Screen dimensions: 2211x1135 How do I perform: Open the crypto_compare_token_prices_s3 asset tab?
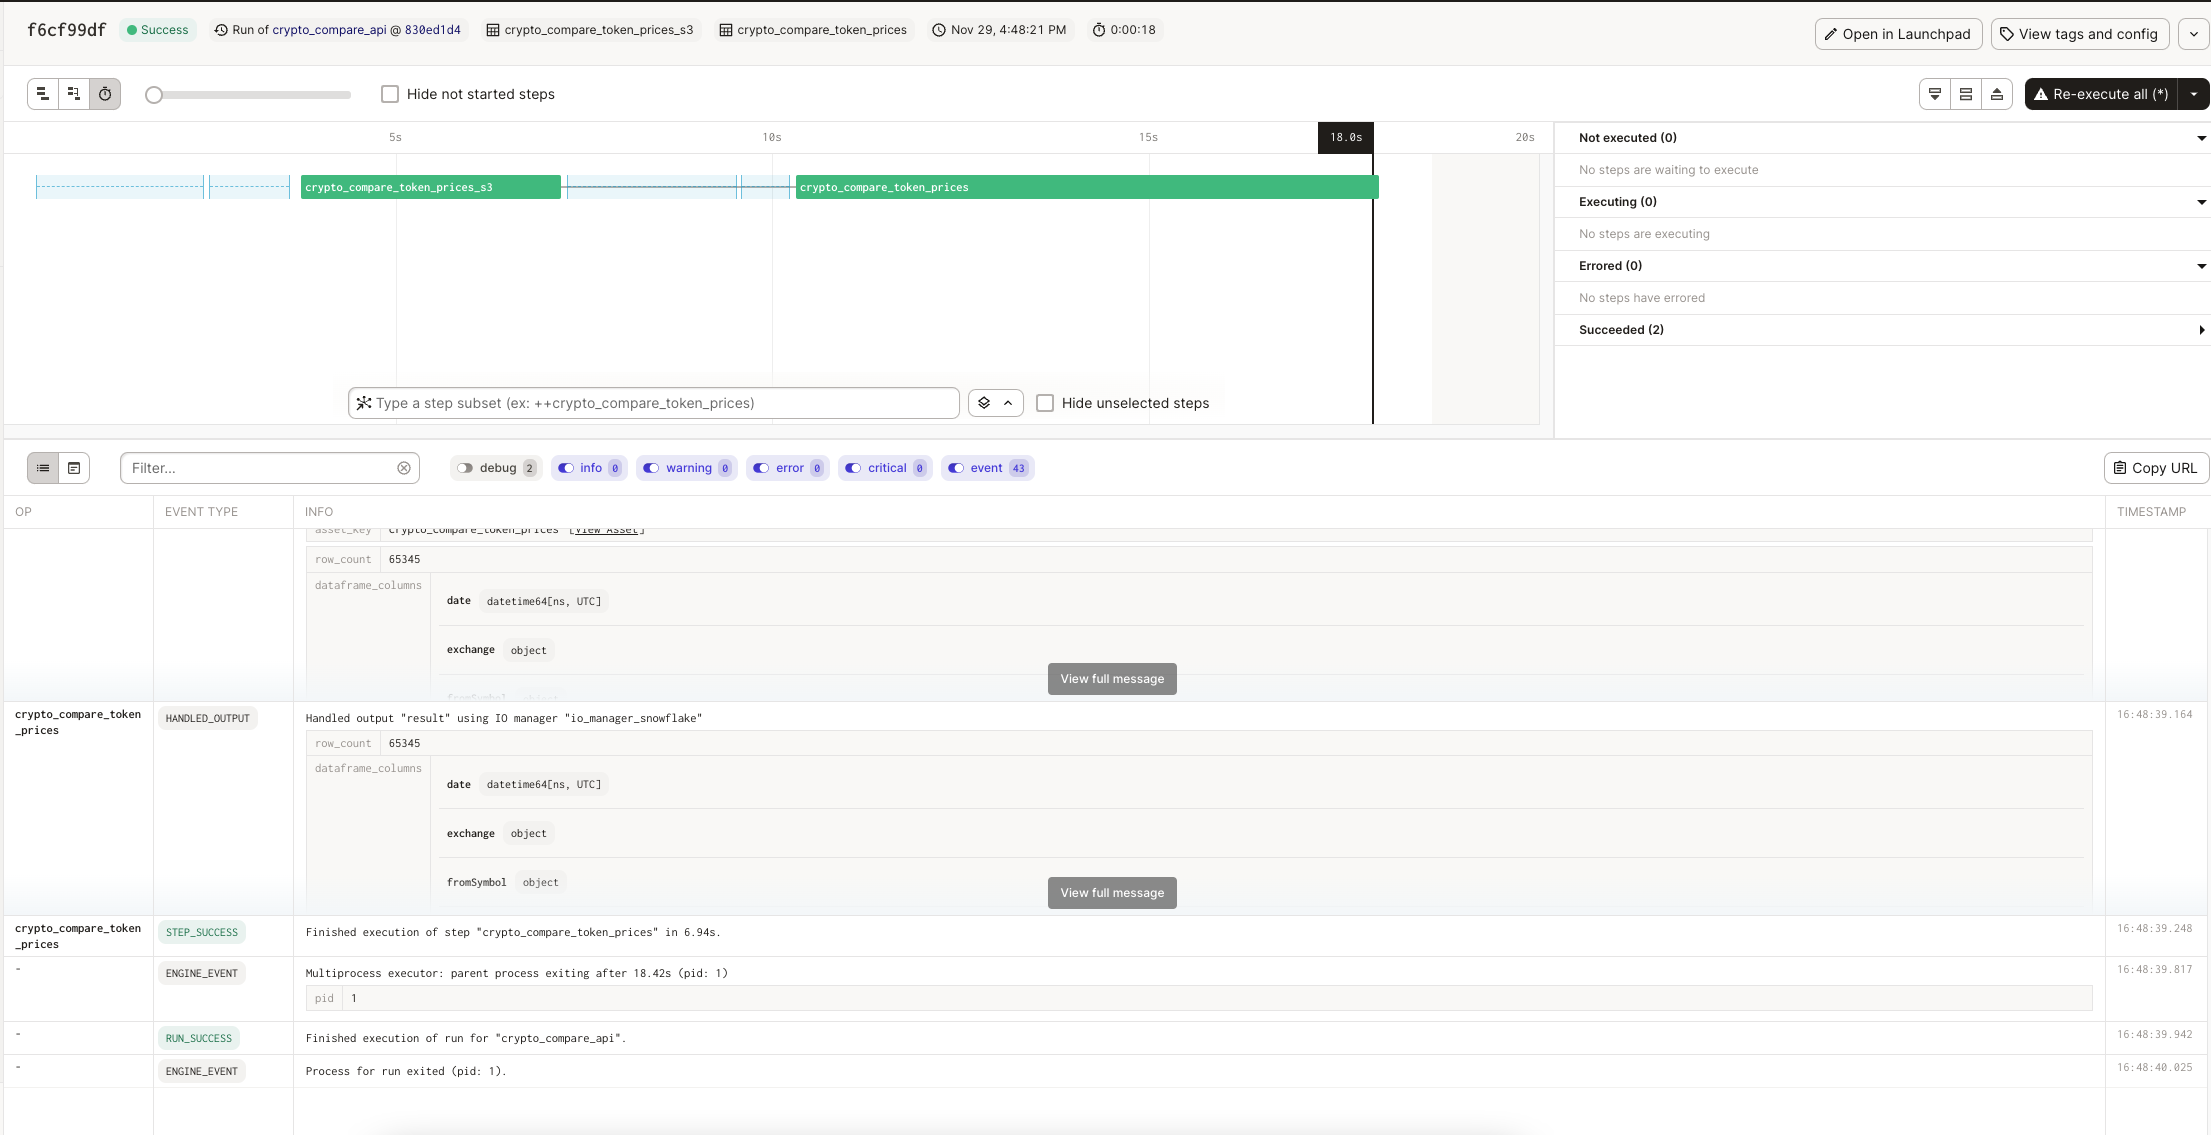(x=590, y=29)
